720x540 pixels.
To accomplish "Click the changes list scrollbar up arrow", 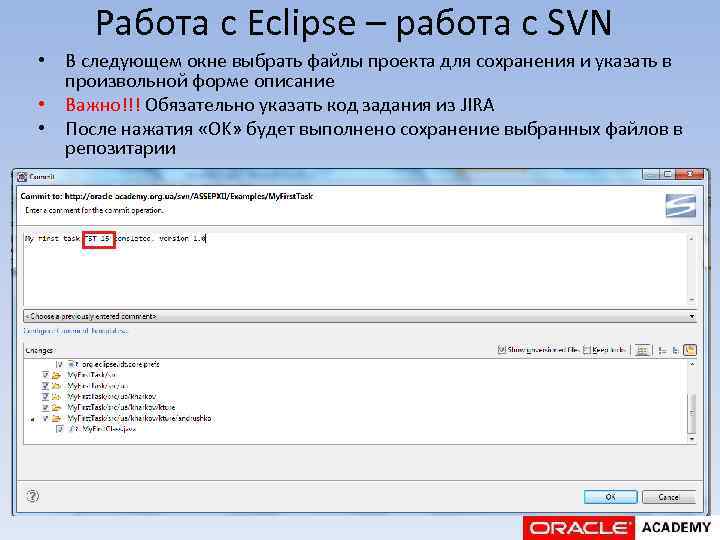I will (692, 364).
